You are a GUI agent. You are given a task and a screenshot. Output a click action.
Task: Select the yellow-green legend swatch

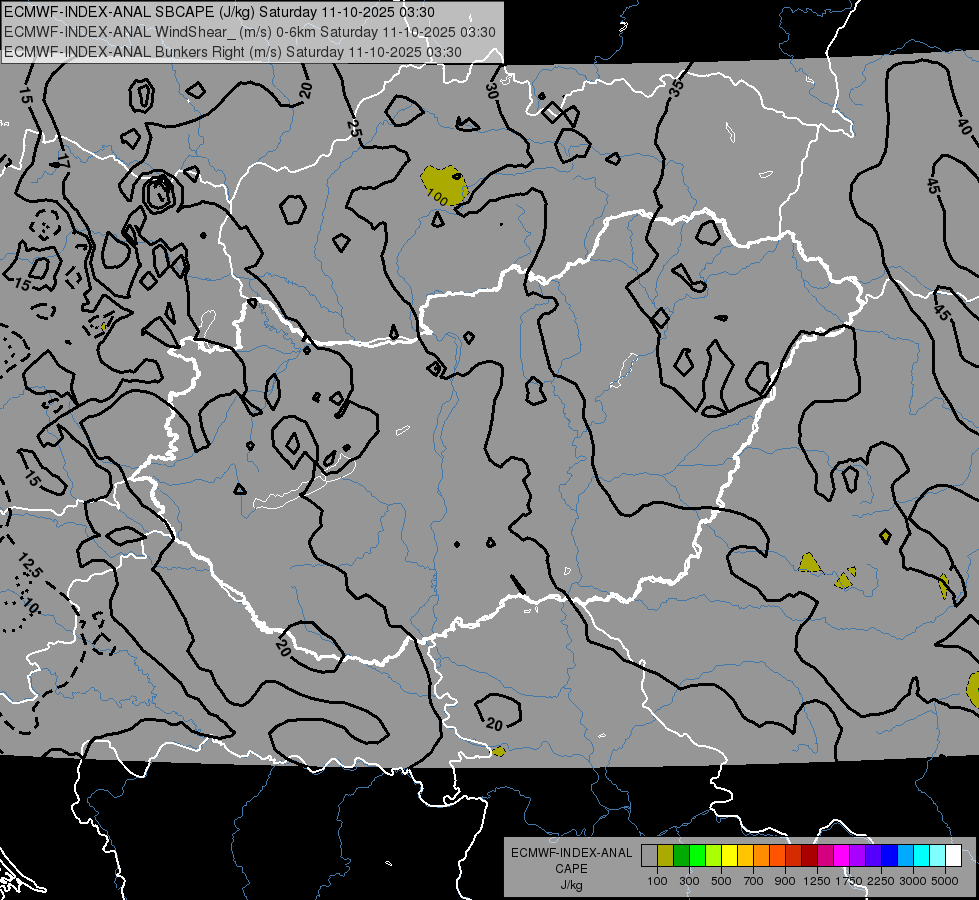pyautogui.click(x=714, y=856)
